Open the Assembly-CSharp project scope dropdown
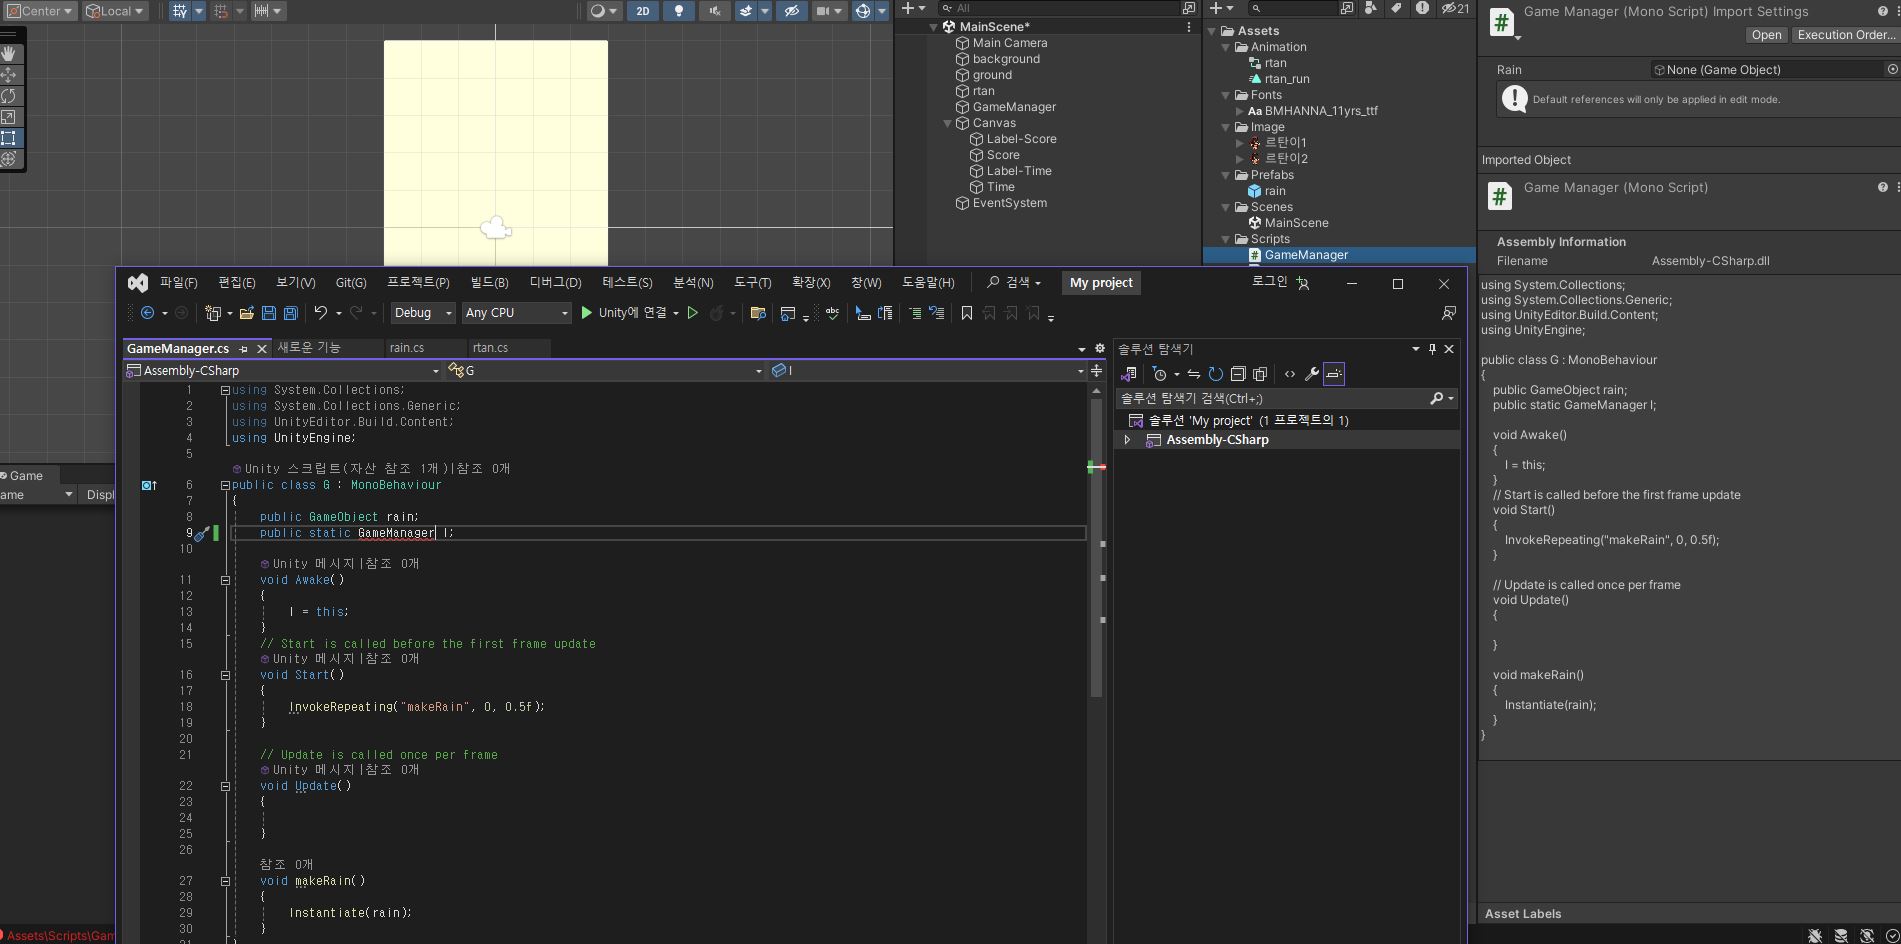 283,371
